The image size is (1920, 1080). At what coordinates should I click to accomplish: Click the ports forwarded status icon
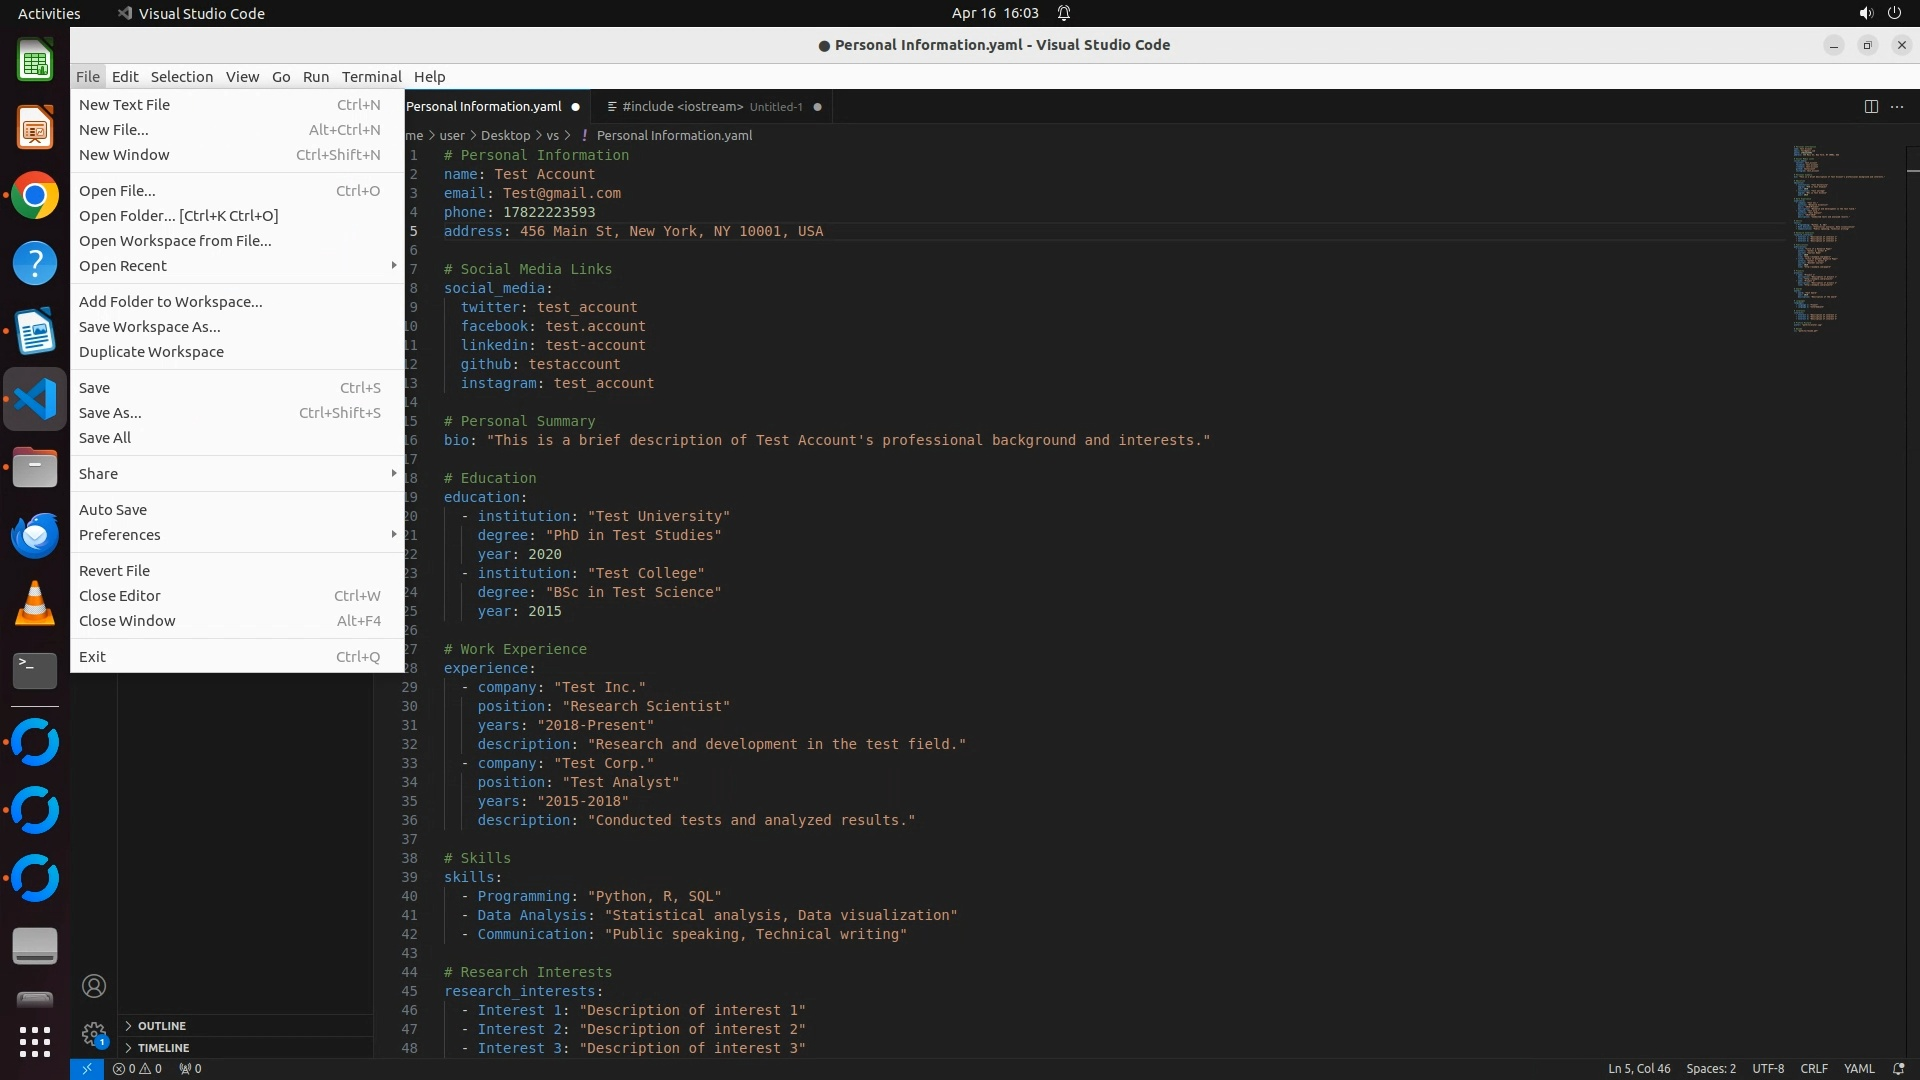[190, 1068]
